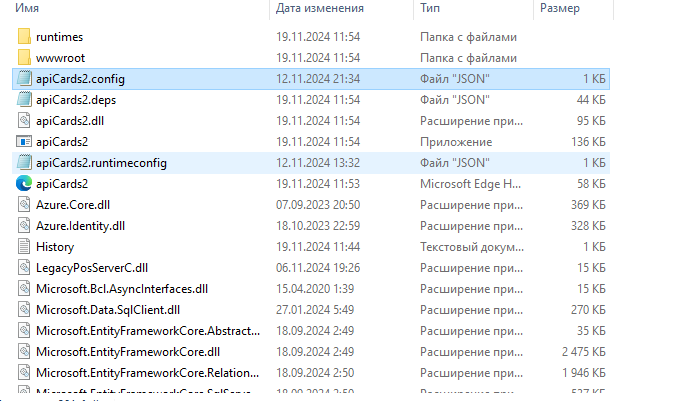Select the apiCards2.runtimeconfig file name
Viewport: 675px width, 401px height.
102,163
